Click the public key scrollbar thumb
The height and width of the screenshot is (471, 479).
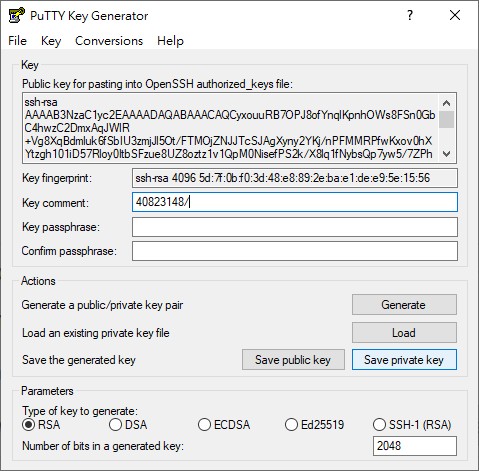446,120
